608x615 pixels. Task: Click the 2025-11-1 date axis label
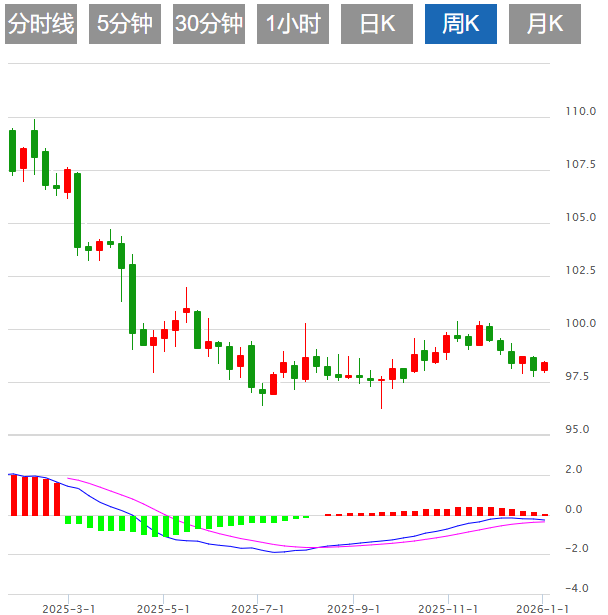pyautogui.click(x=447, y=607)
